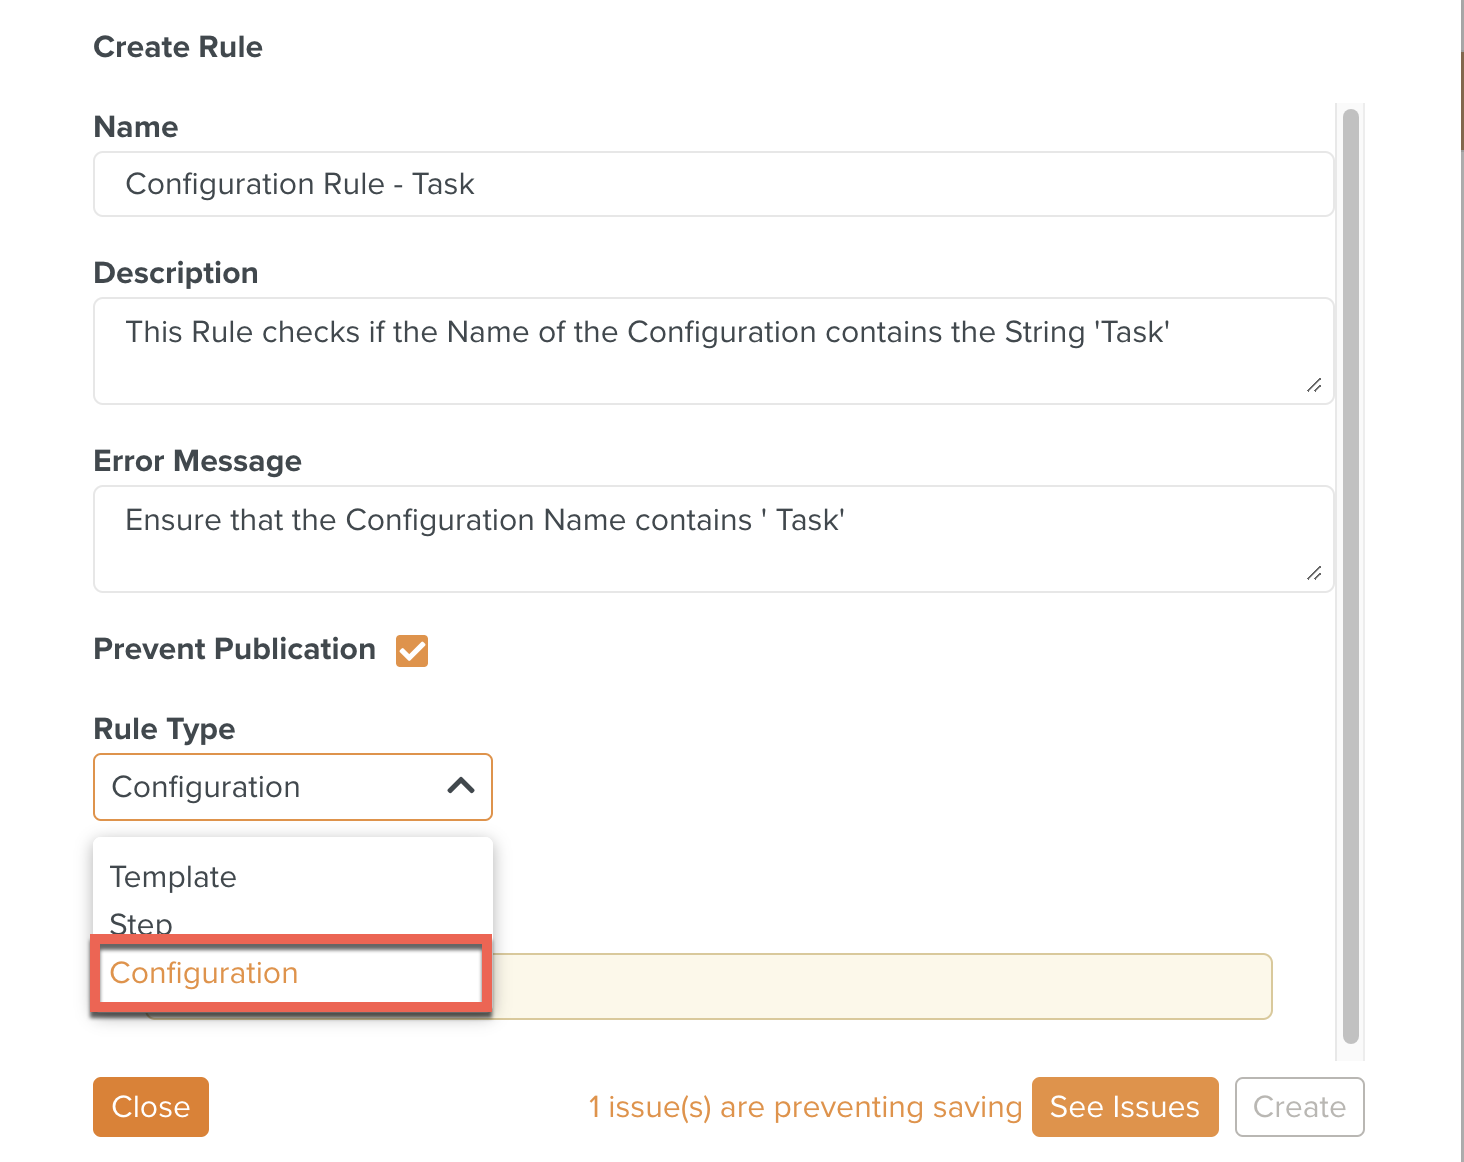Click the Rule Type label
Viewport: 1464px width, 1162px height.
click(164, 729)
